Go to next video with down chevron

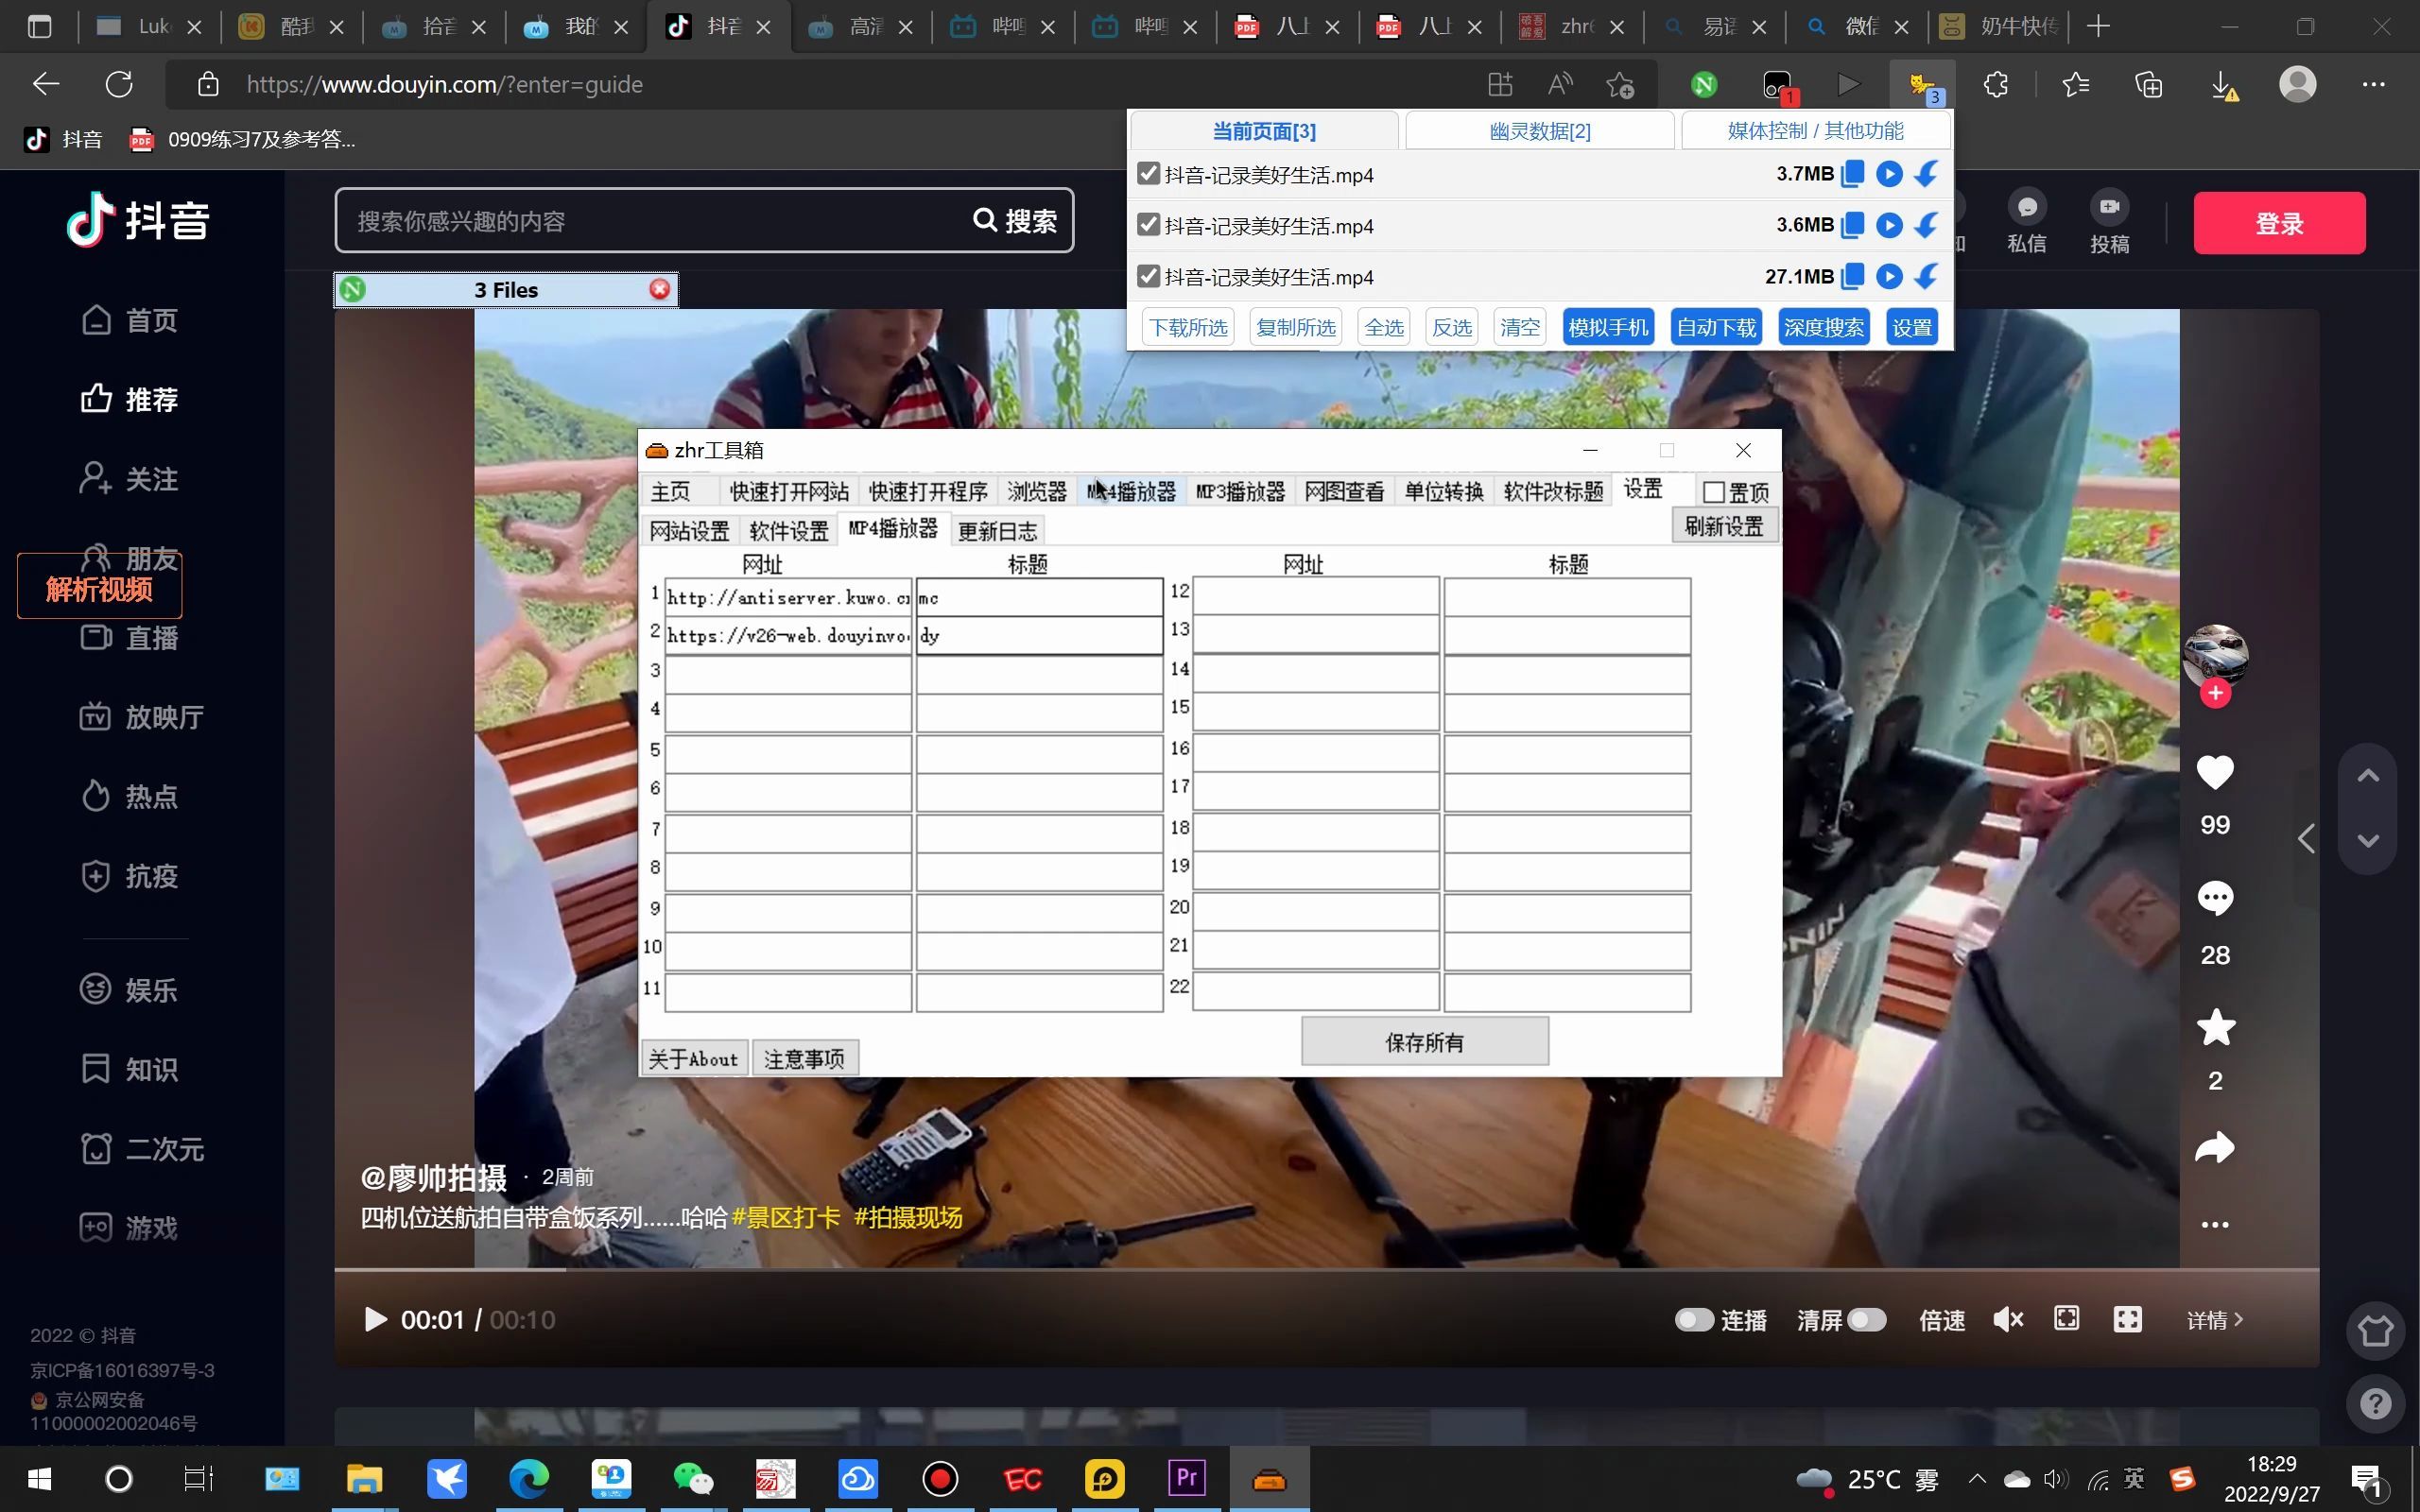[x=2367, y=840]
